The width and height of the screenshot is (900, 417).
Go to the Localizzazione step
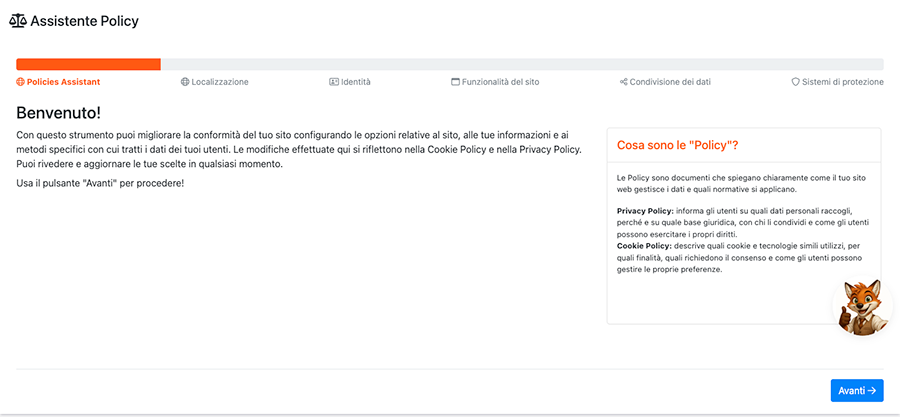click(x=220, y=82)
